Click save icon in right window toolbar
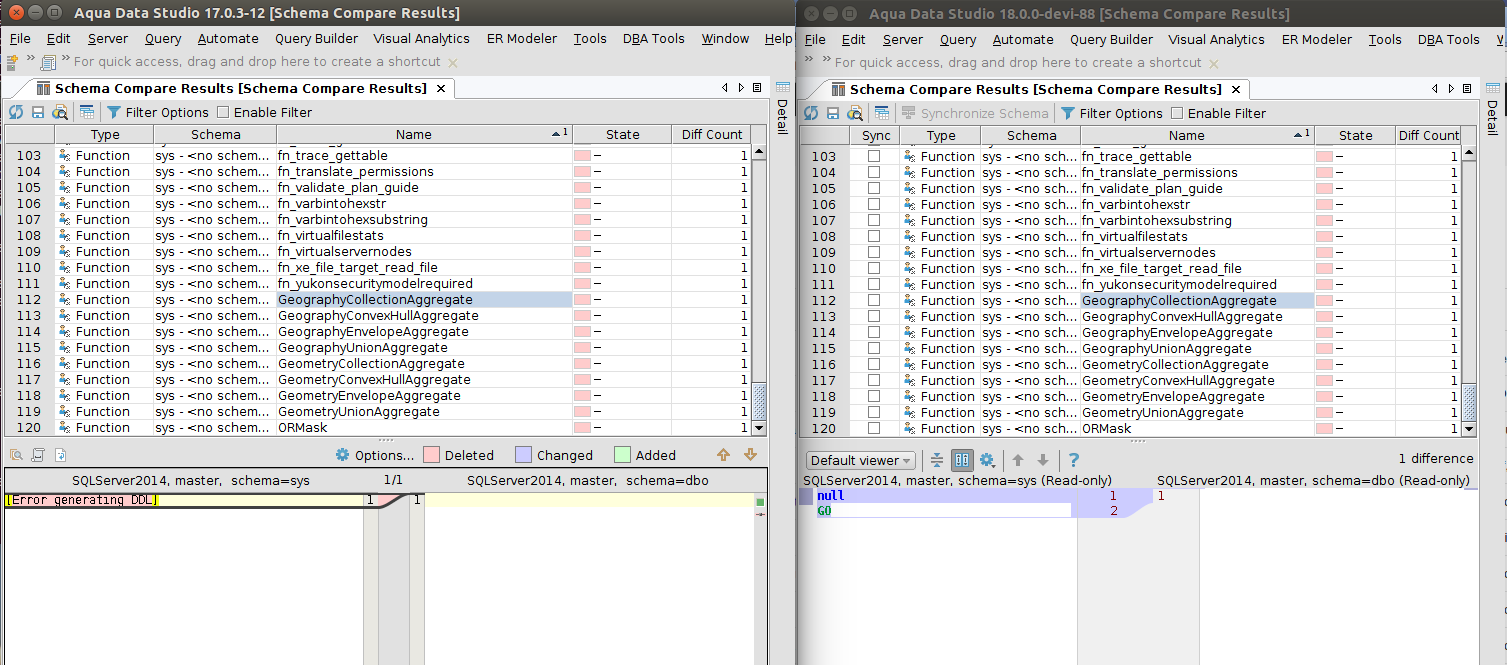Image resolution: width=1507 pixels, height=665 pixels. [x=833, y=113]
